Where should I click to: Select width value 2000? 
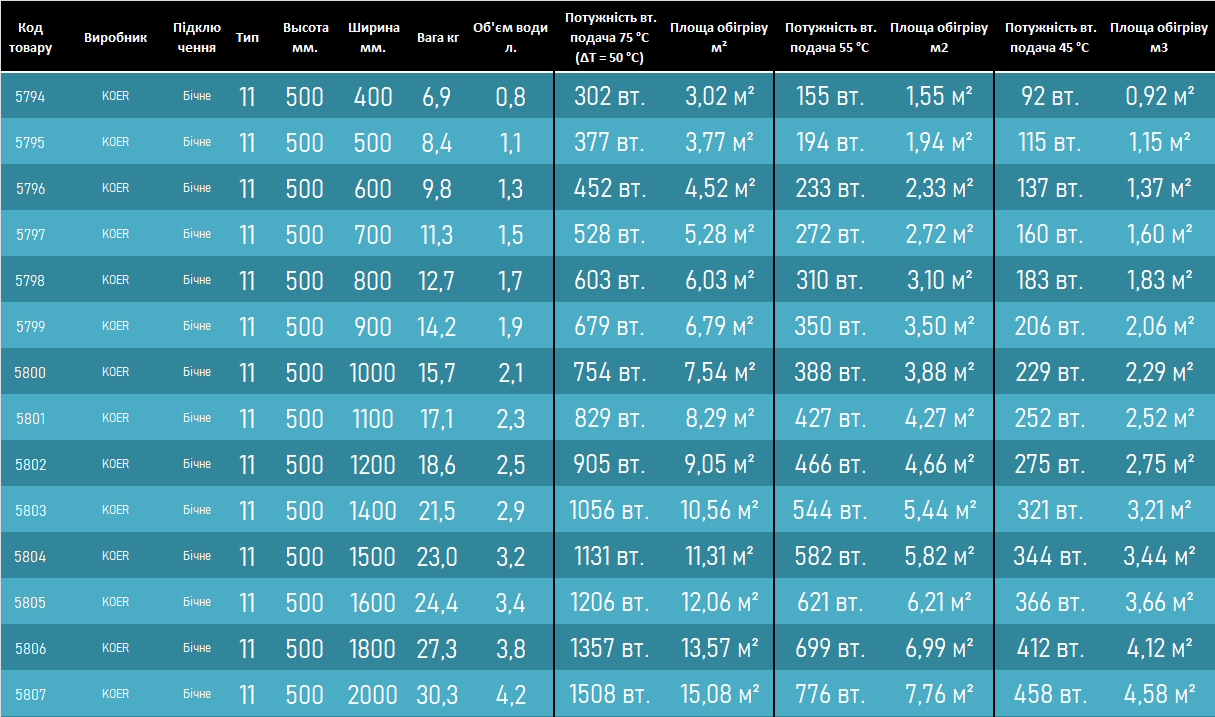pos(372,695)
